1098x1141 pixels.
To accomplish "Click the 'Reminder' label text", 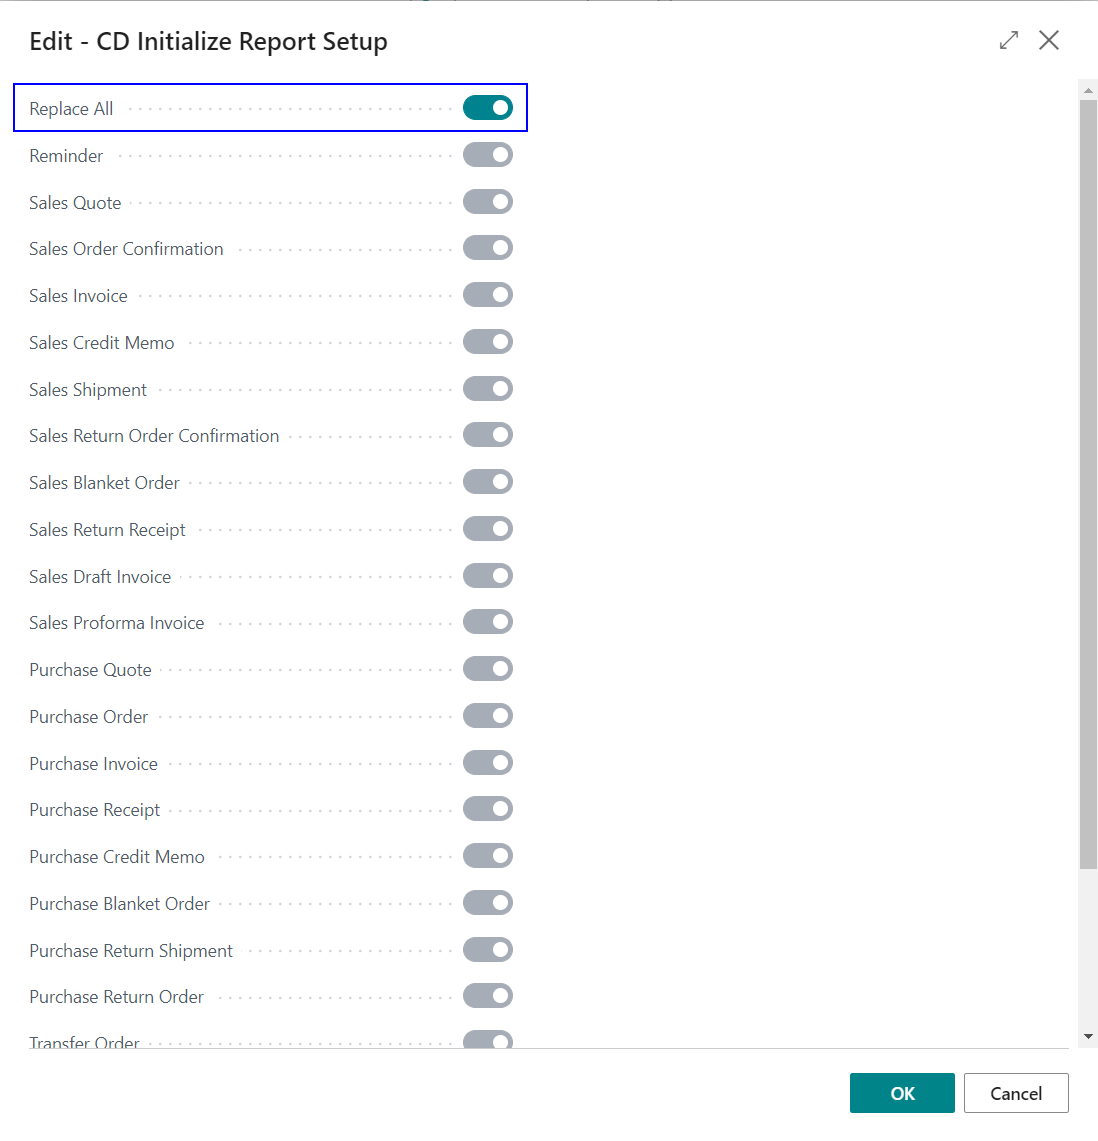I will pyautogui.click(x=66, y=156).
